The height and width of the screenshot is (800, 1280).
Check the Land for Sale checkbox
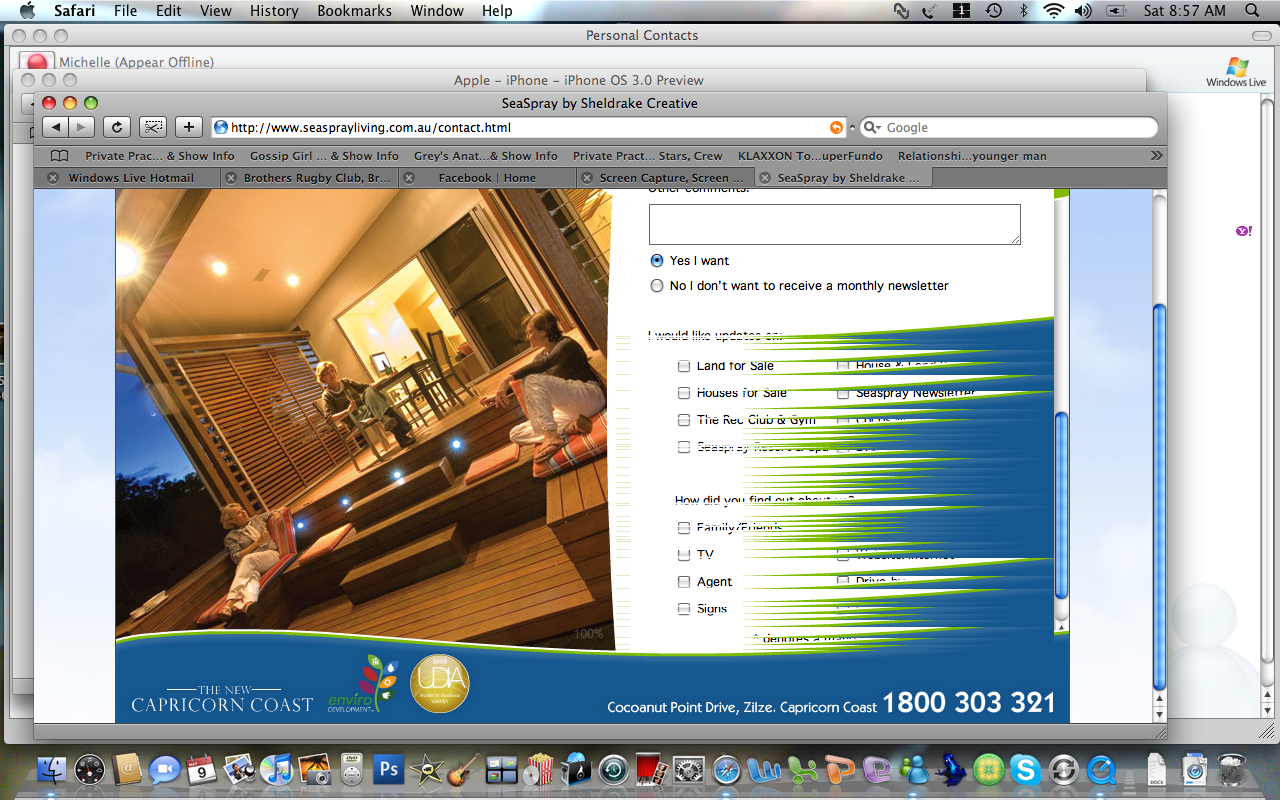tap(684, 366)
